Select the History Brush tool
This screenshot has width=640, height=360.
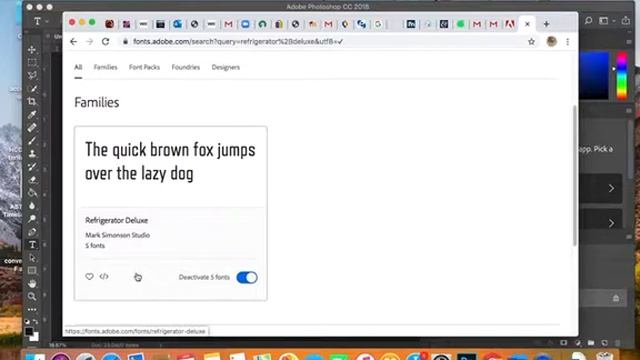[x=32, y=167]
